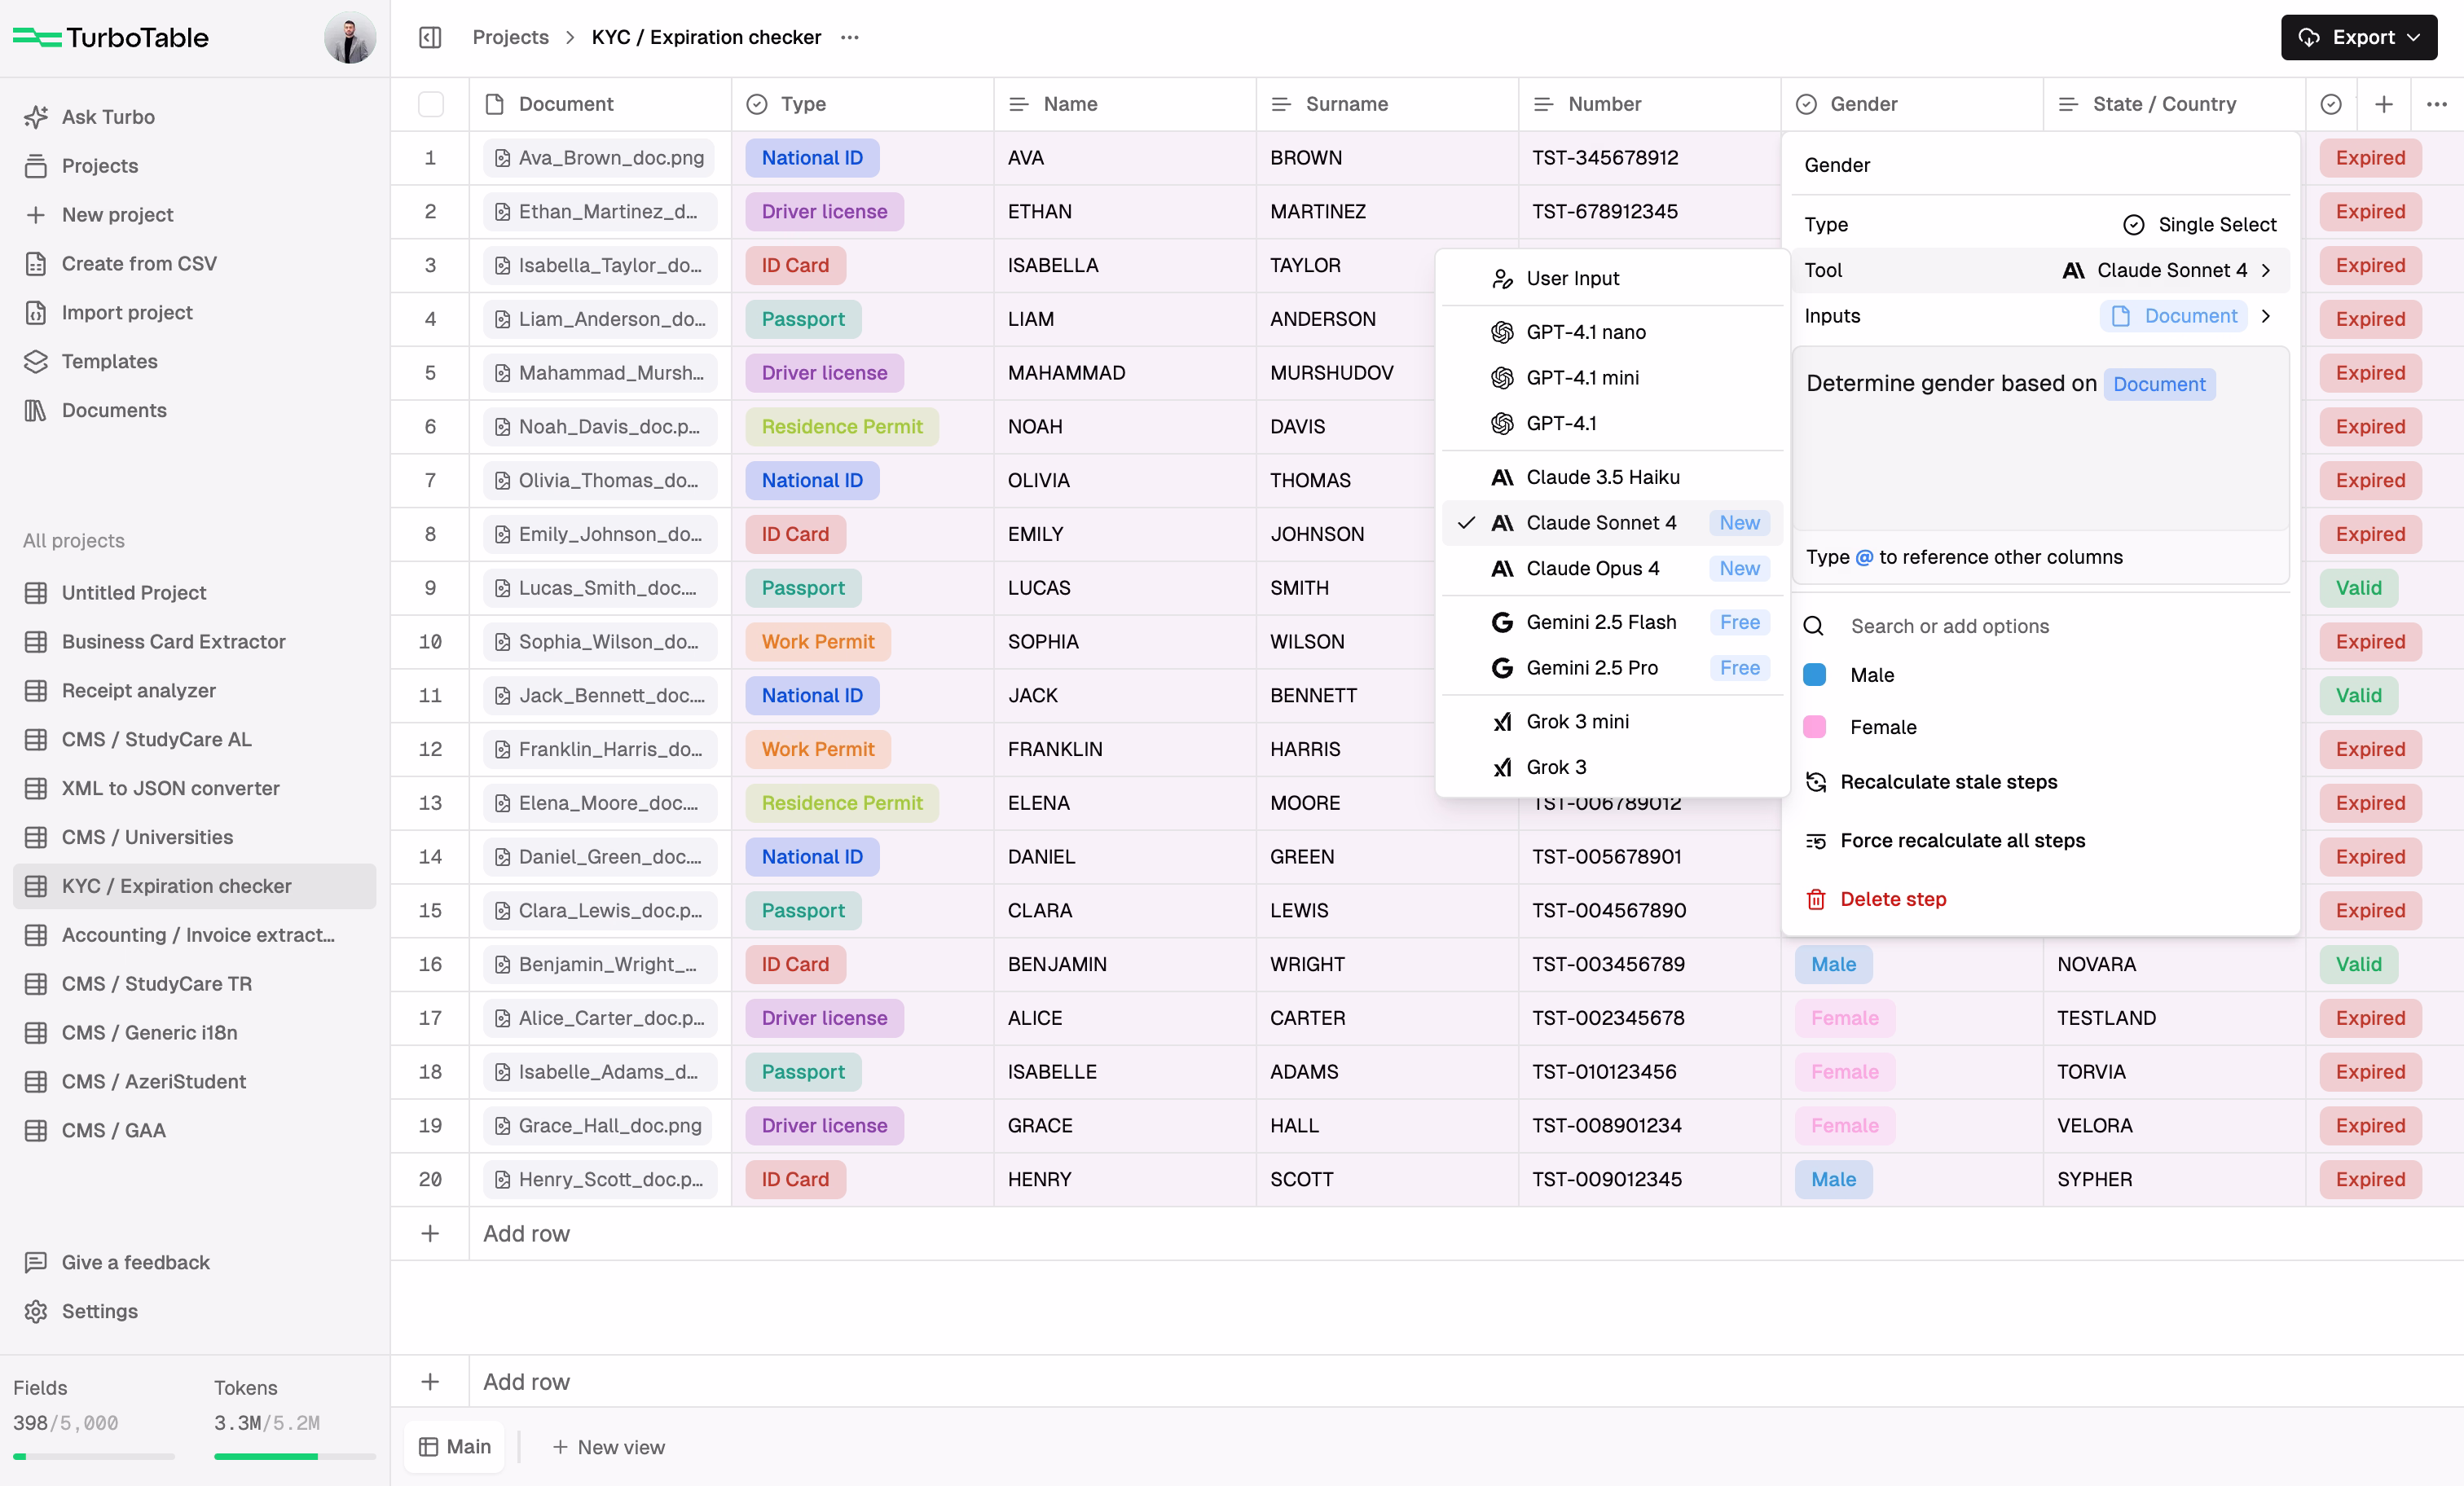This screenshot has height=1486, width=2464.
Task: Open the project title ellipsis menu
Action: [x=850, y=37]
